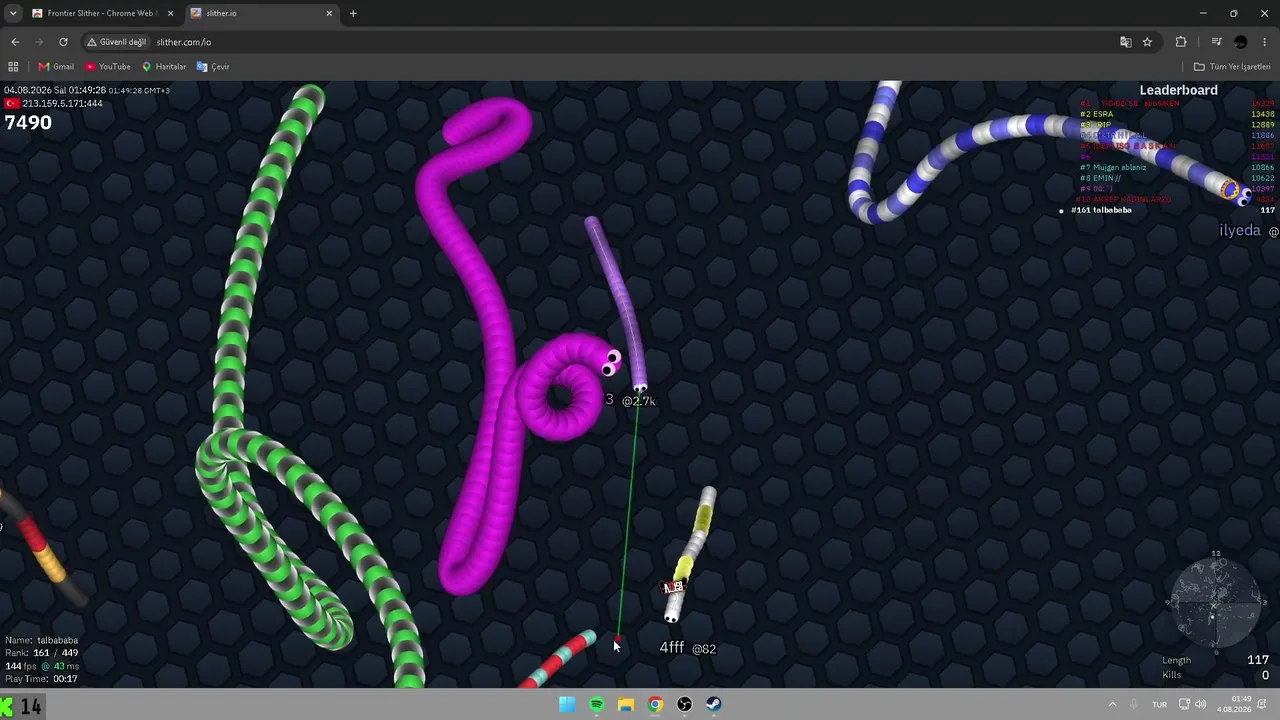The height and width of the screenshot is (720, 1280).
Task: Open Spotify from the taskbar
Action: pyautogui.click(x=597, y=704)
